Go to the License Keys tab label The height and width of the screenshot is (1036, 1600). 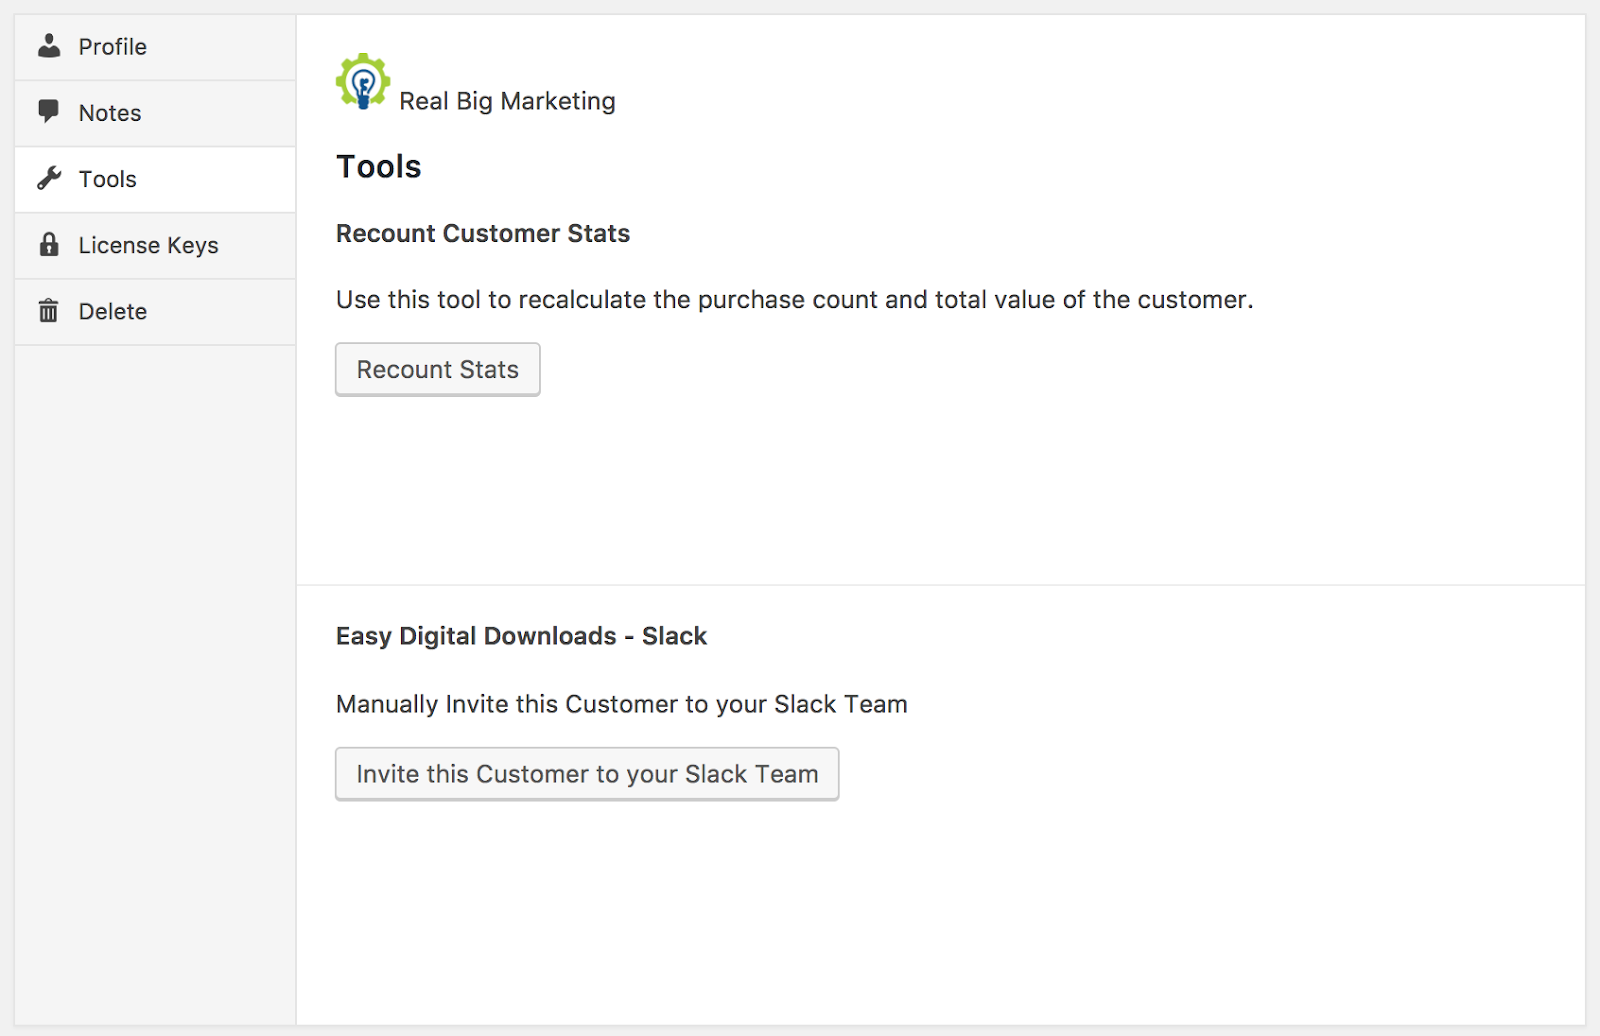(148, 245)
